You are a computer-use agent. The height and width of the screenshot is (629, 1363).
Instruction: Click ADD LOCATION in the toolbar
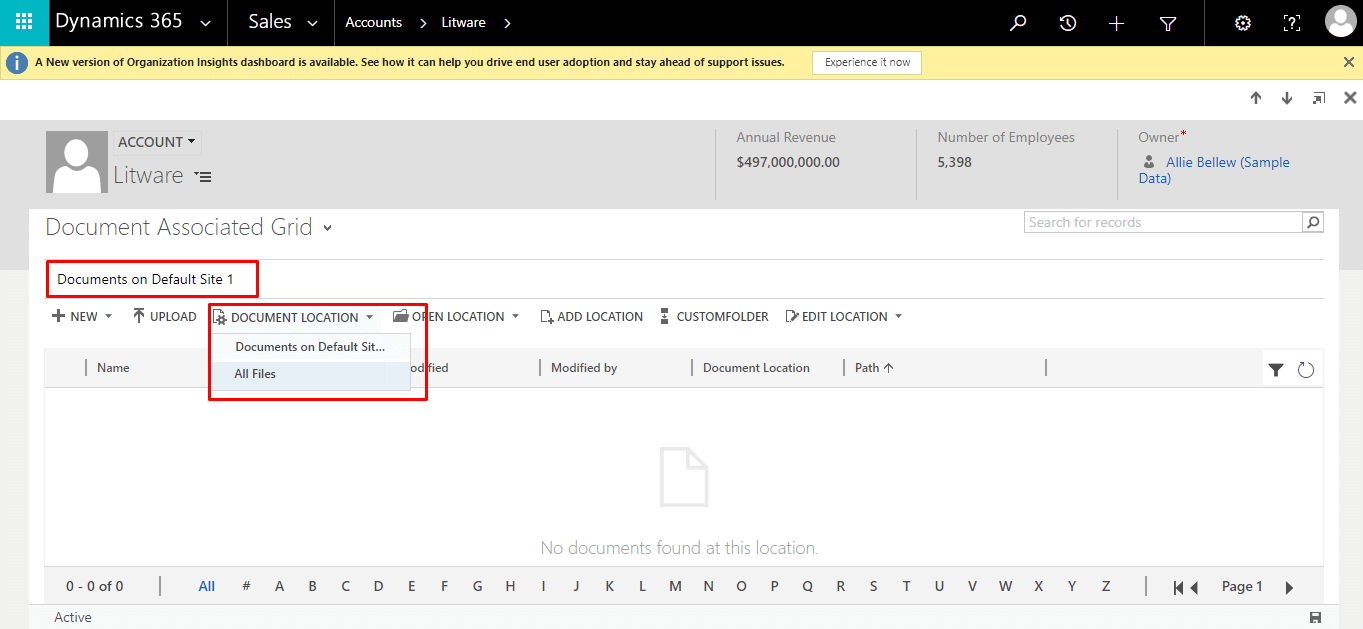pyautogui.click(x=591, y=316)
